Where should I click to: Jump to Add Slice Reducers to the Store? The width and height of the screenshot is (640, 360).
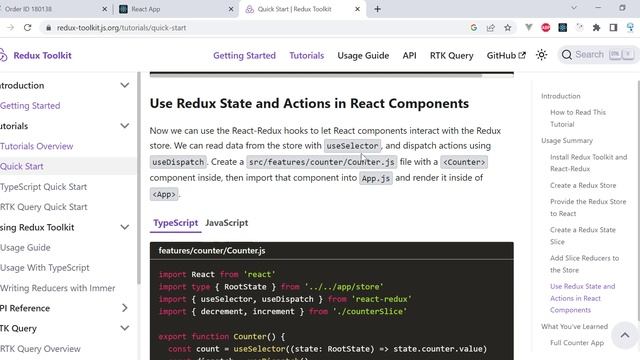pyautogui.click(x=584, y=264)
